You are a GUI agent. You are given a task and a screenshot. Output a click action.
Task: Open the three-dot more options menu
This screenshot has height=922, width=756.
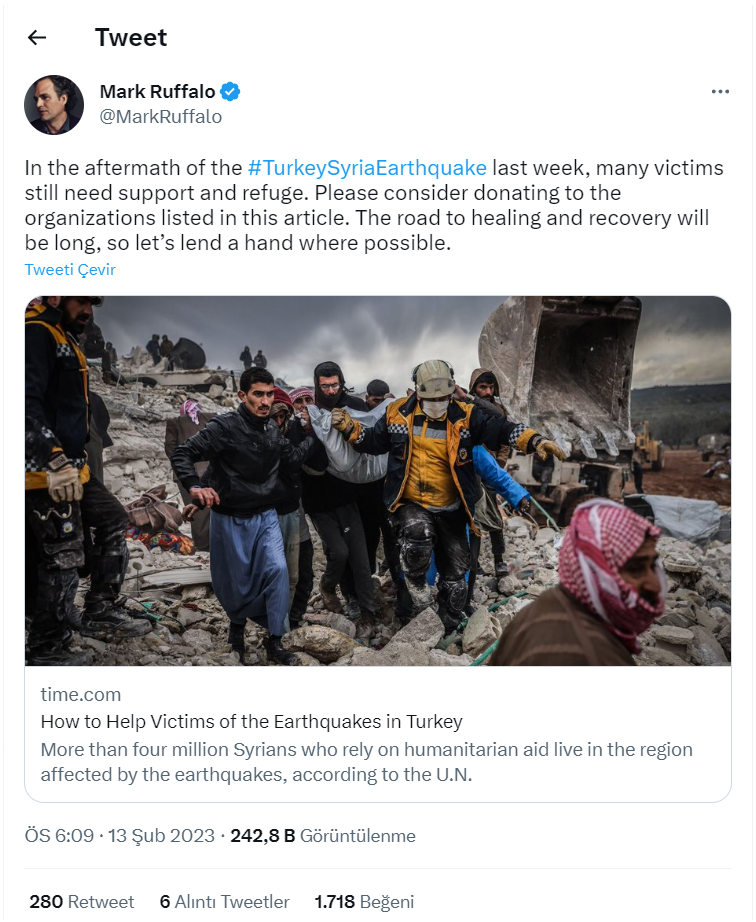point(720,92)
